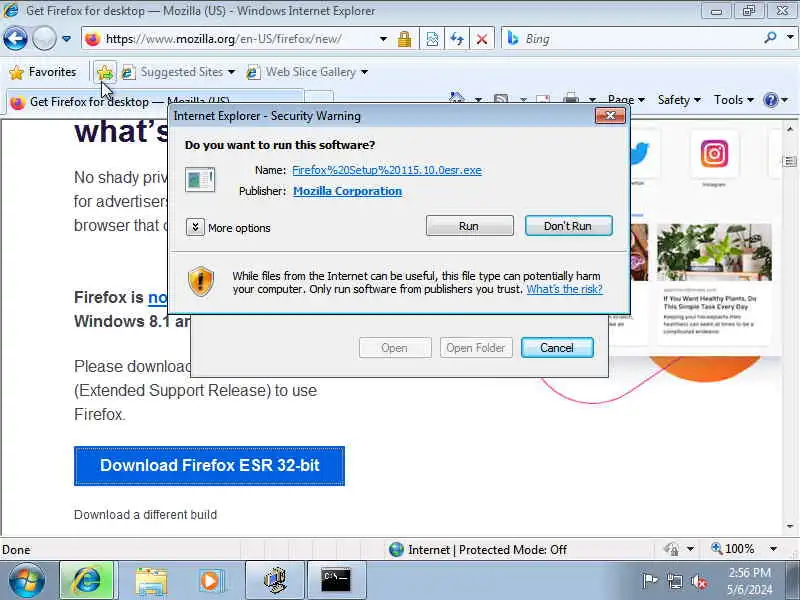
Task: Open Windows Media Player from the taskbar
Action: [x=210, y=581]
